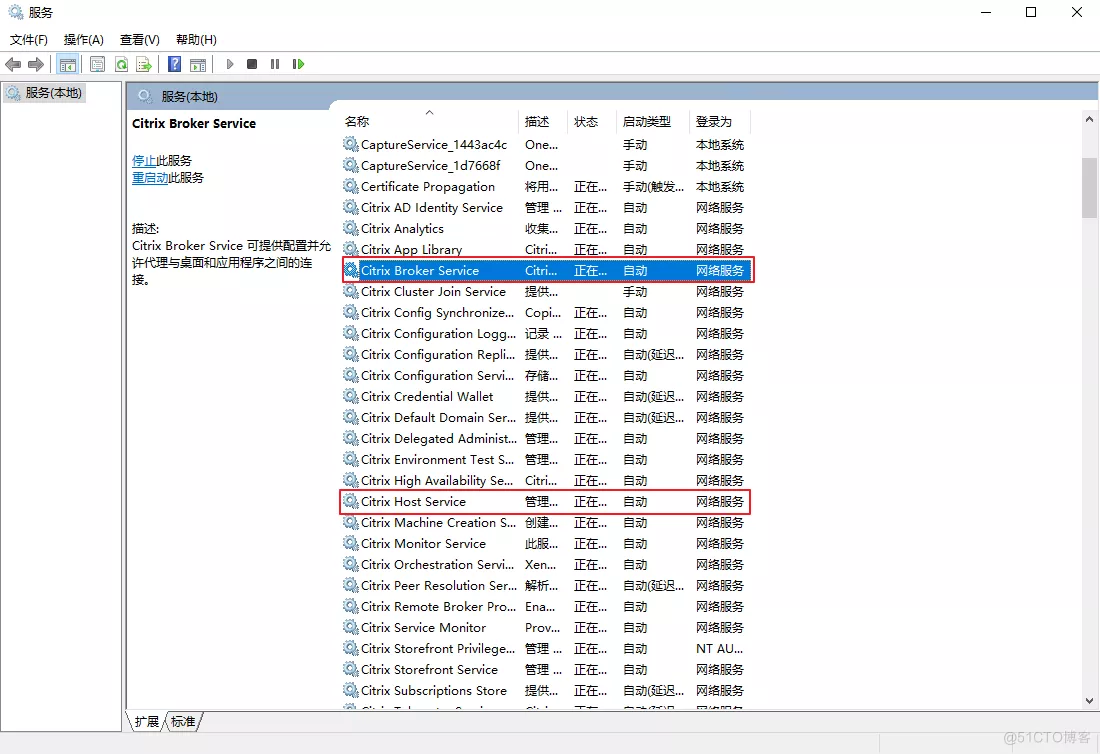This screenshot has height=754, width=1100.
Task: Switch to the 标准 tab
Action: tap(184, 721)
